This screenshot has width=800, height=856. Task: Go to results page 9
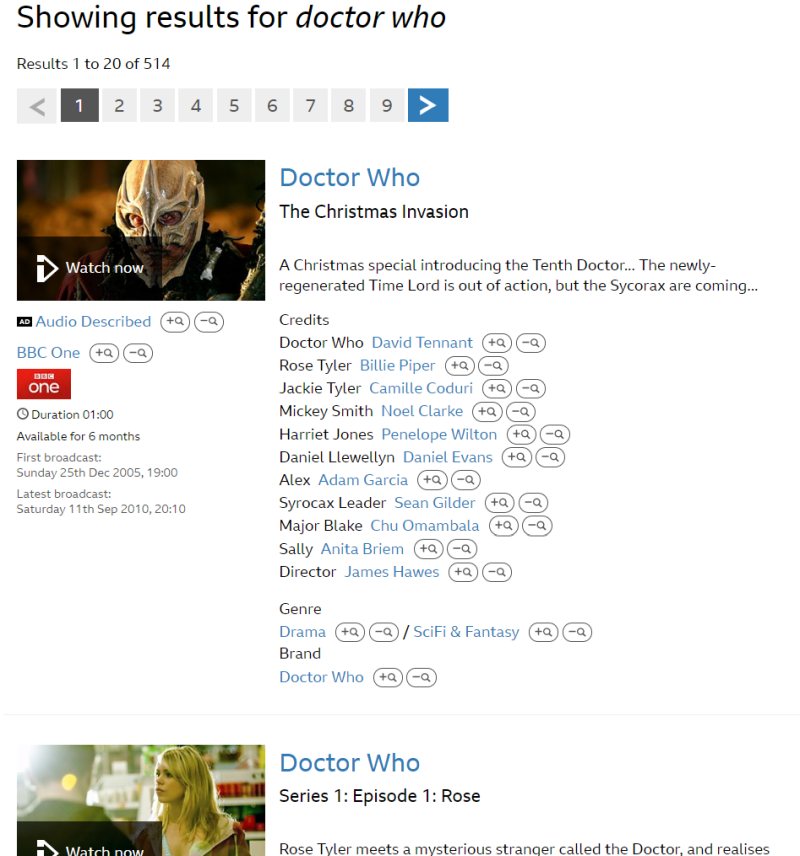coord(387,105)
